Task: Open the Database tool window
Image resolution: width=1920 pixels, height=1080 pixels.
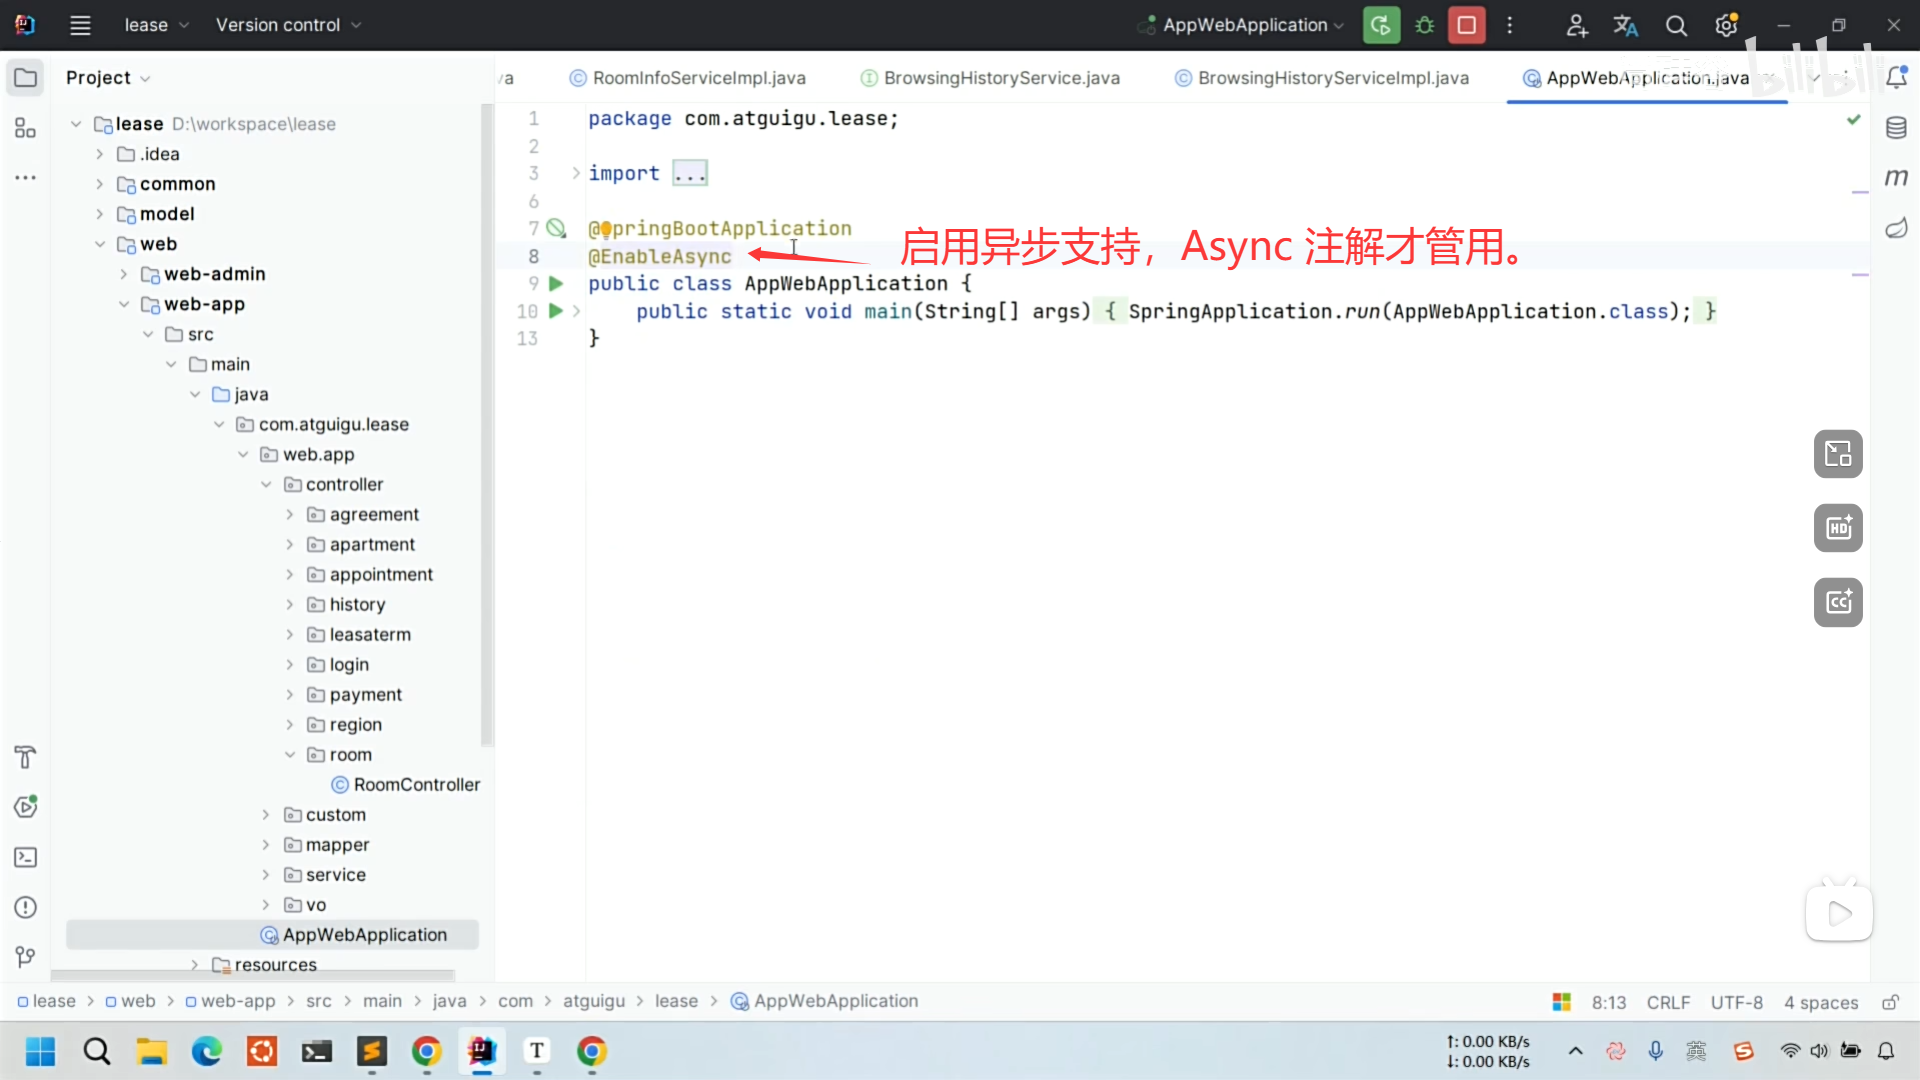Action: tap(1896, 128)
